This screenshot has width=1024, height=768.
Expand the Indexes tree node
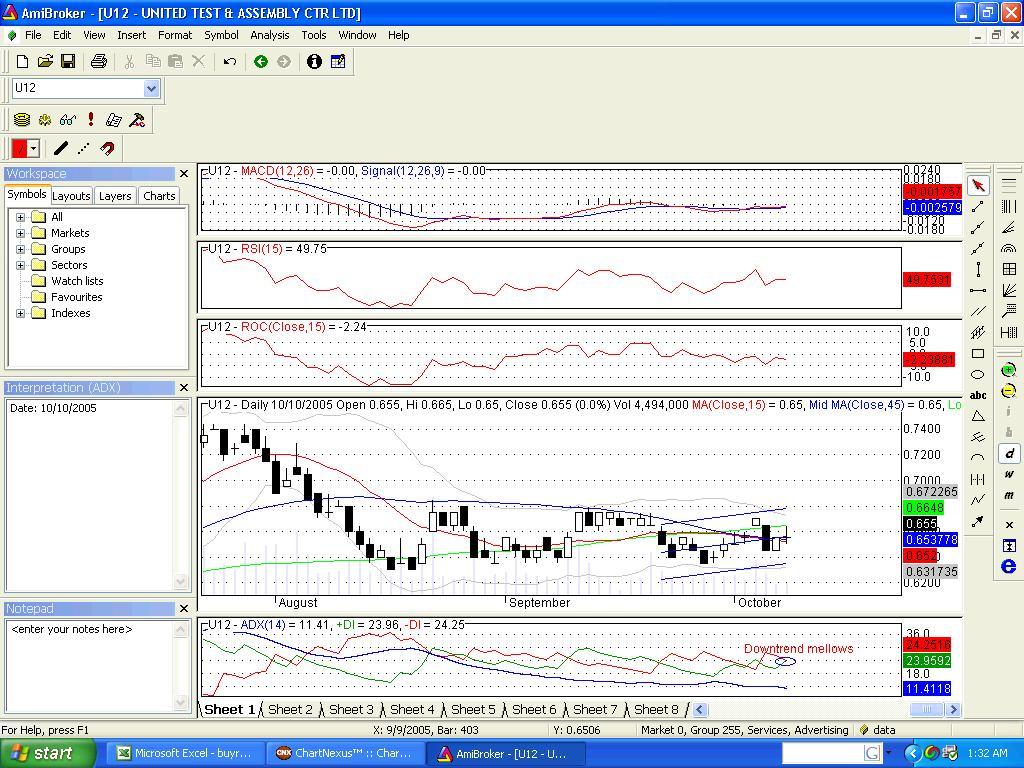[x=20, y=313]
